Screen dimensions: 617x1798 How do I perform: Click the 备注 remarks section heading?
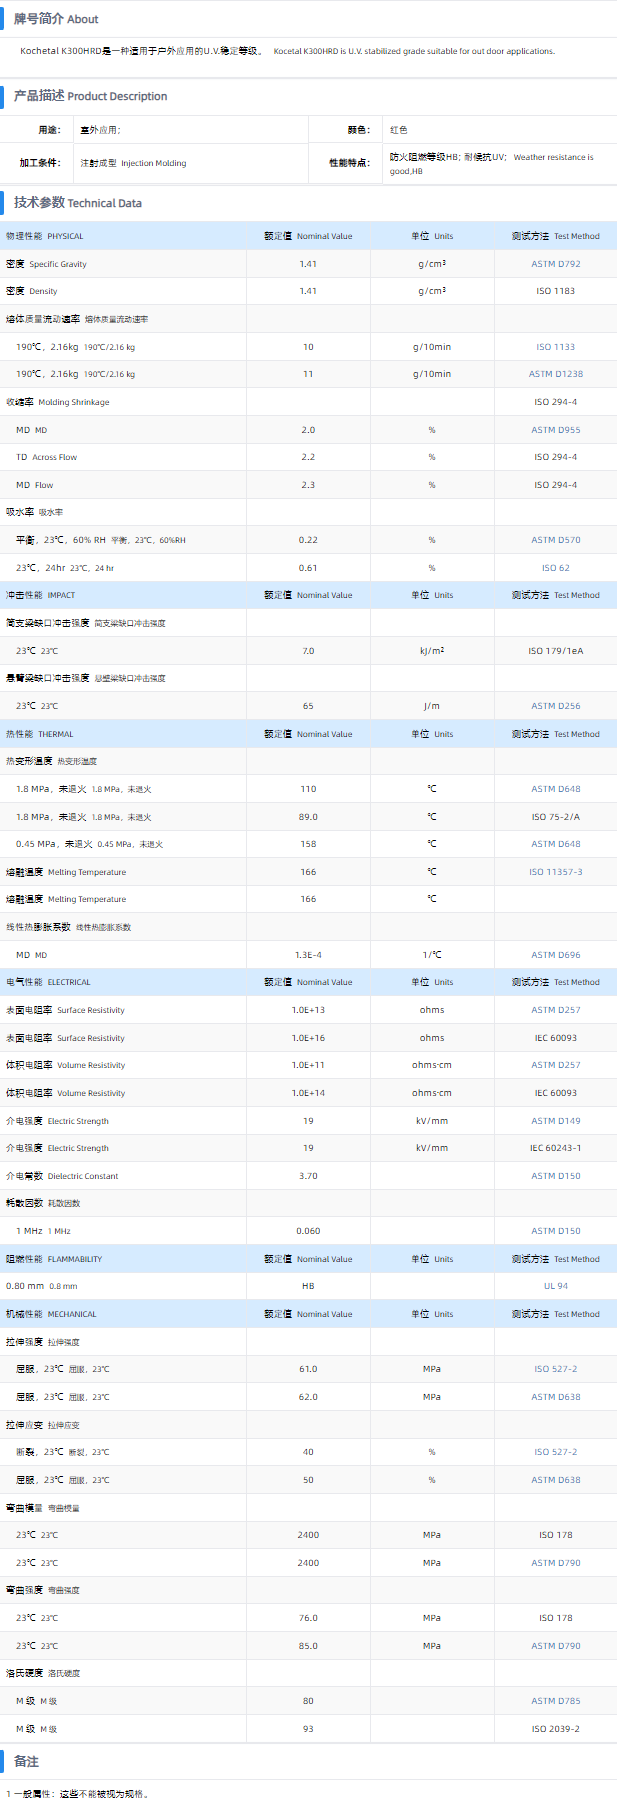[26, 1761]
